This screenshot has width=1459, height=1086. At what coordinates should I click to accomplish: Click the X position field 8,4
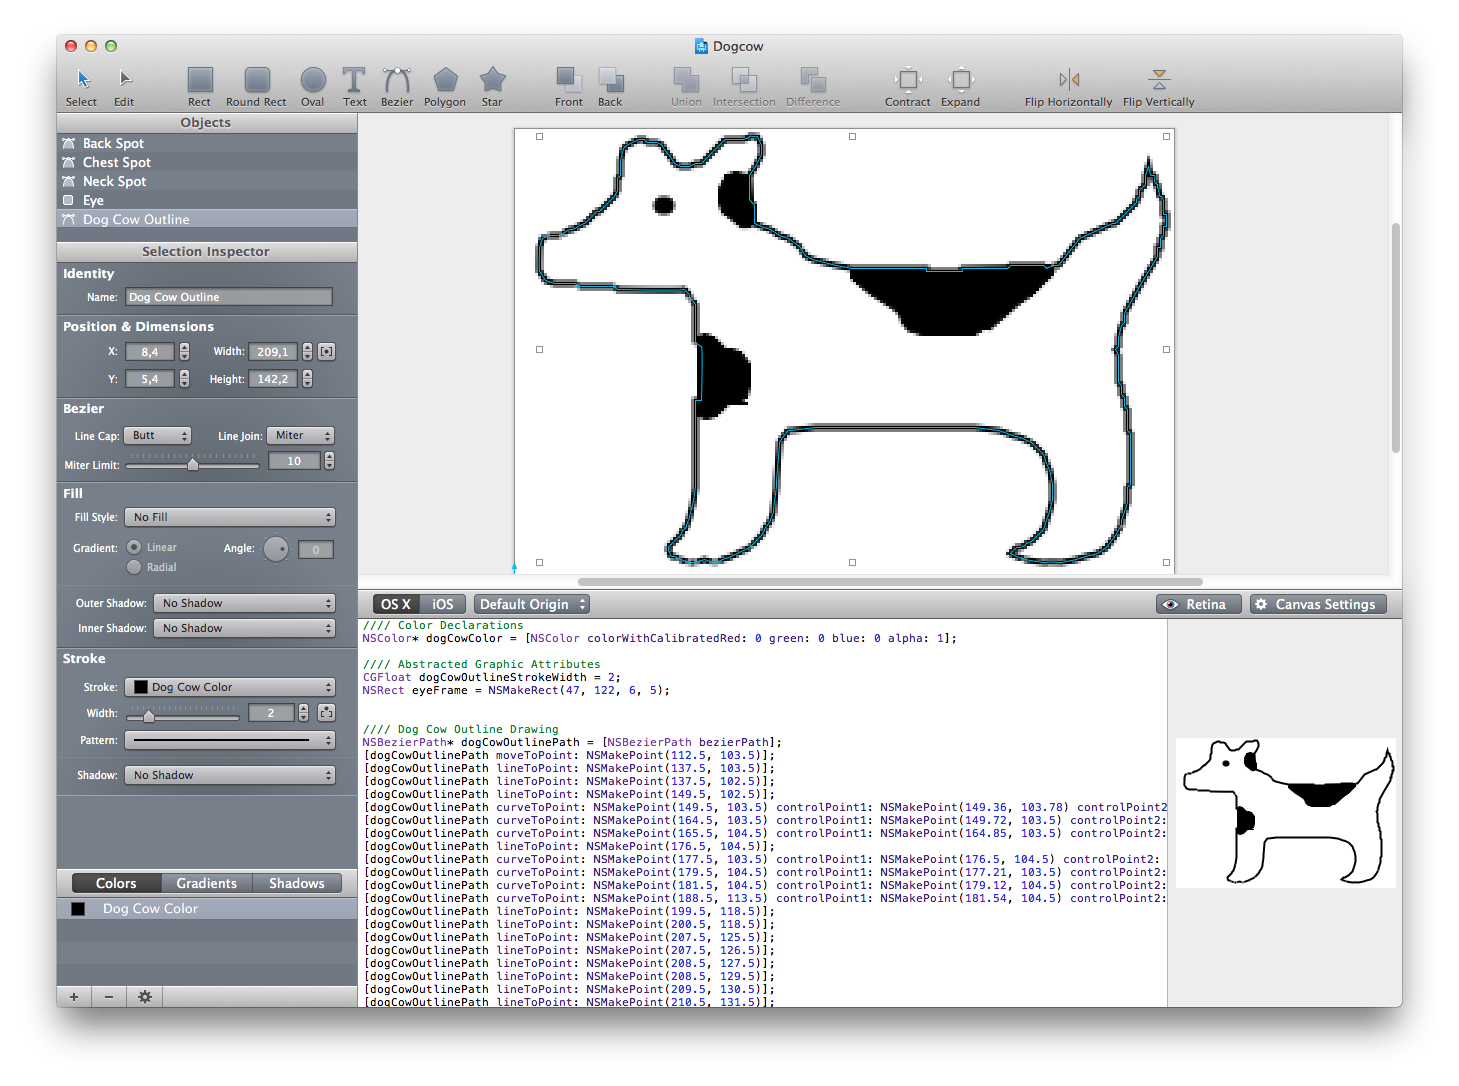(150, 352)
